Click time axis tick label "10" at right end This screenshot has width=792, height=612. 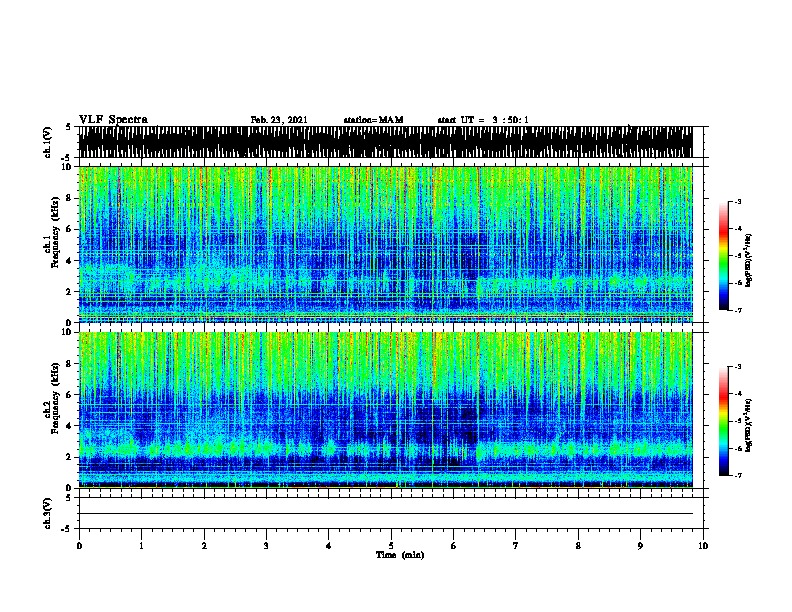pyautogui.click(x=703, y=546)
